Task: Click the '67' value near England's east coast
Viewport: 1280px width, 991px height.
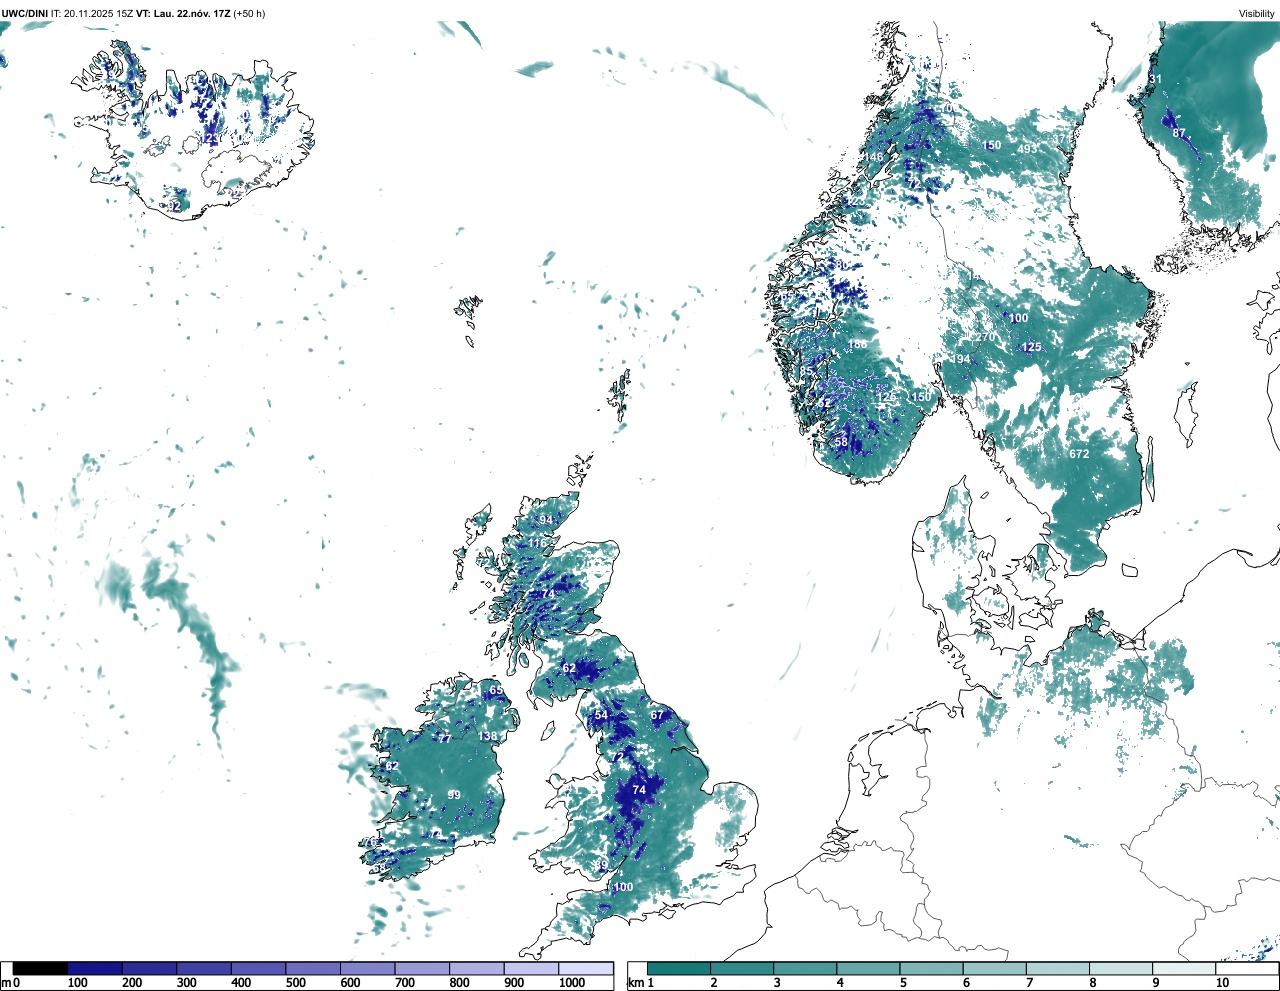Action: [x=657, y=715]
